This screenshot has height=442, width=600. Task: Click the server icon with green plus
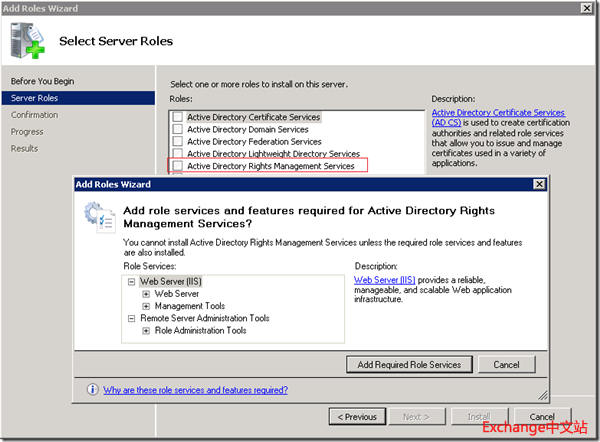pos(28,40)
